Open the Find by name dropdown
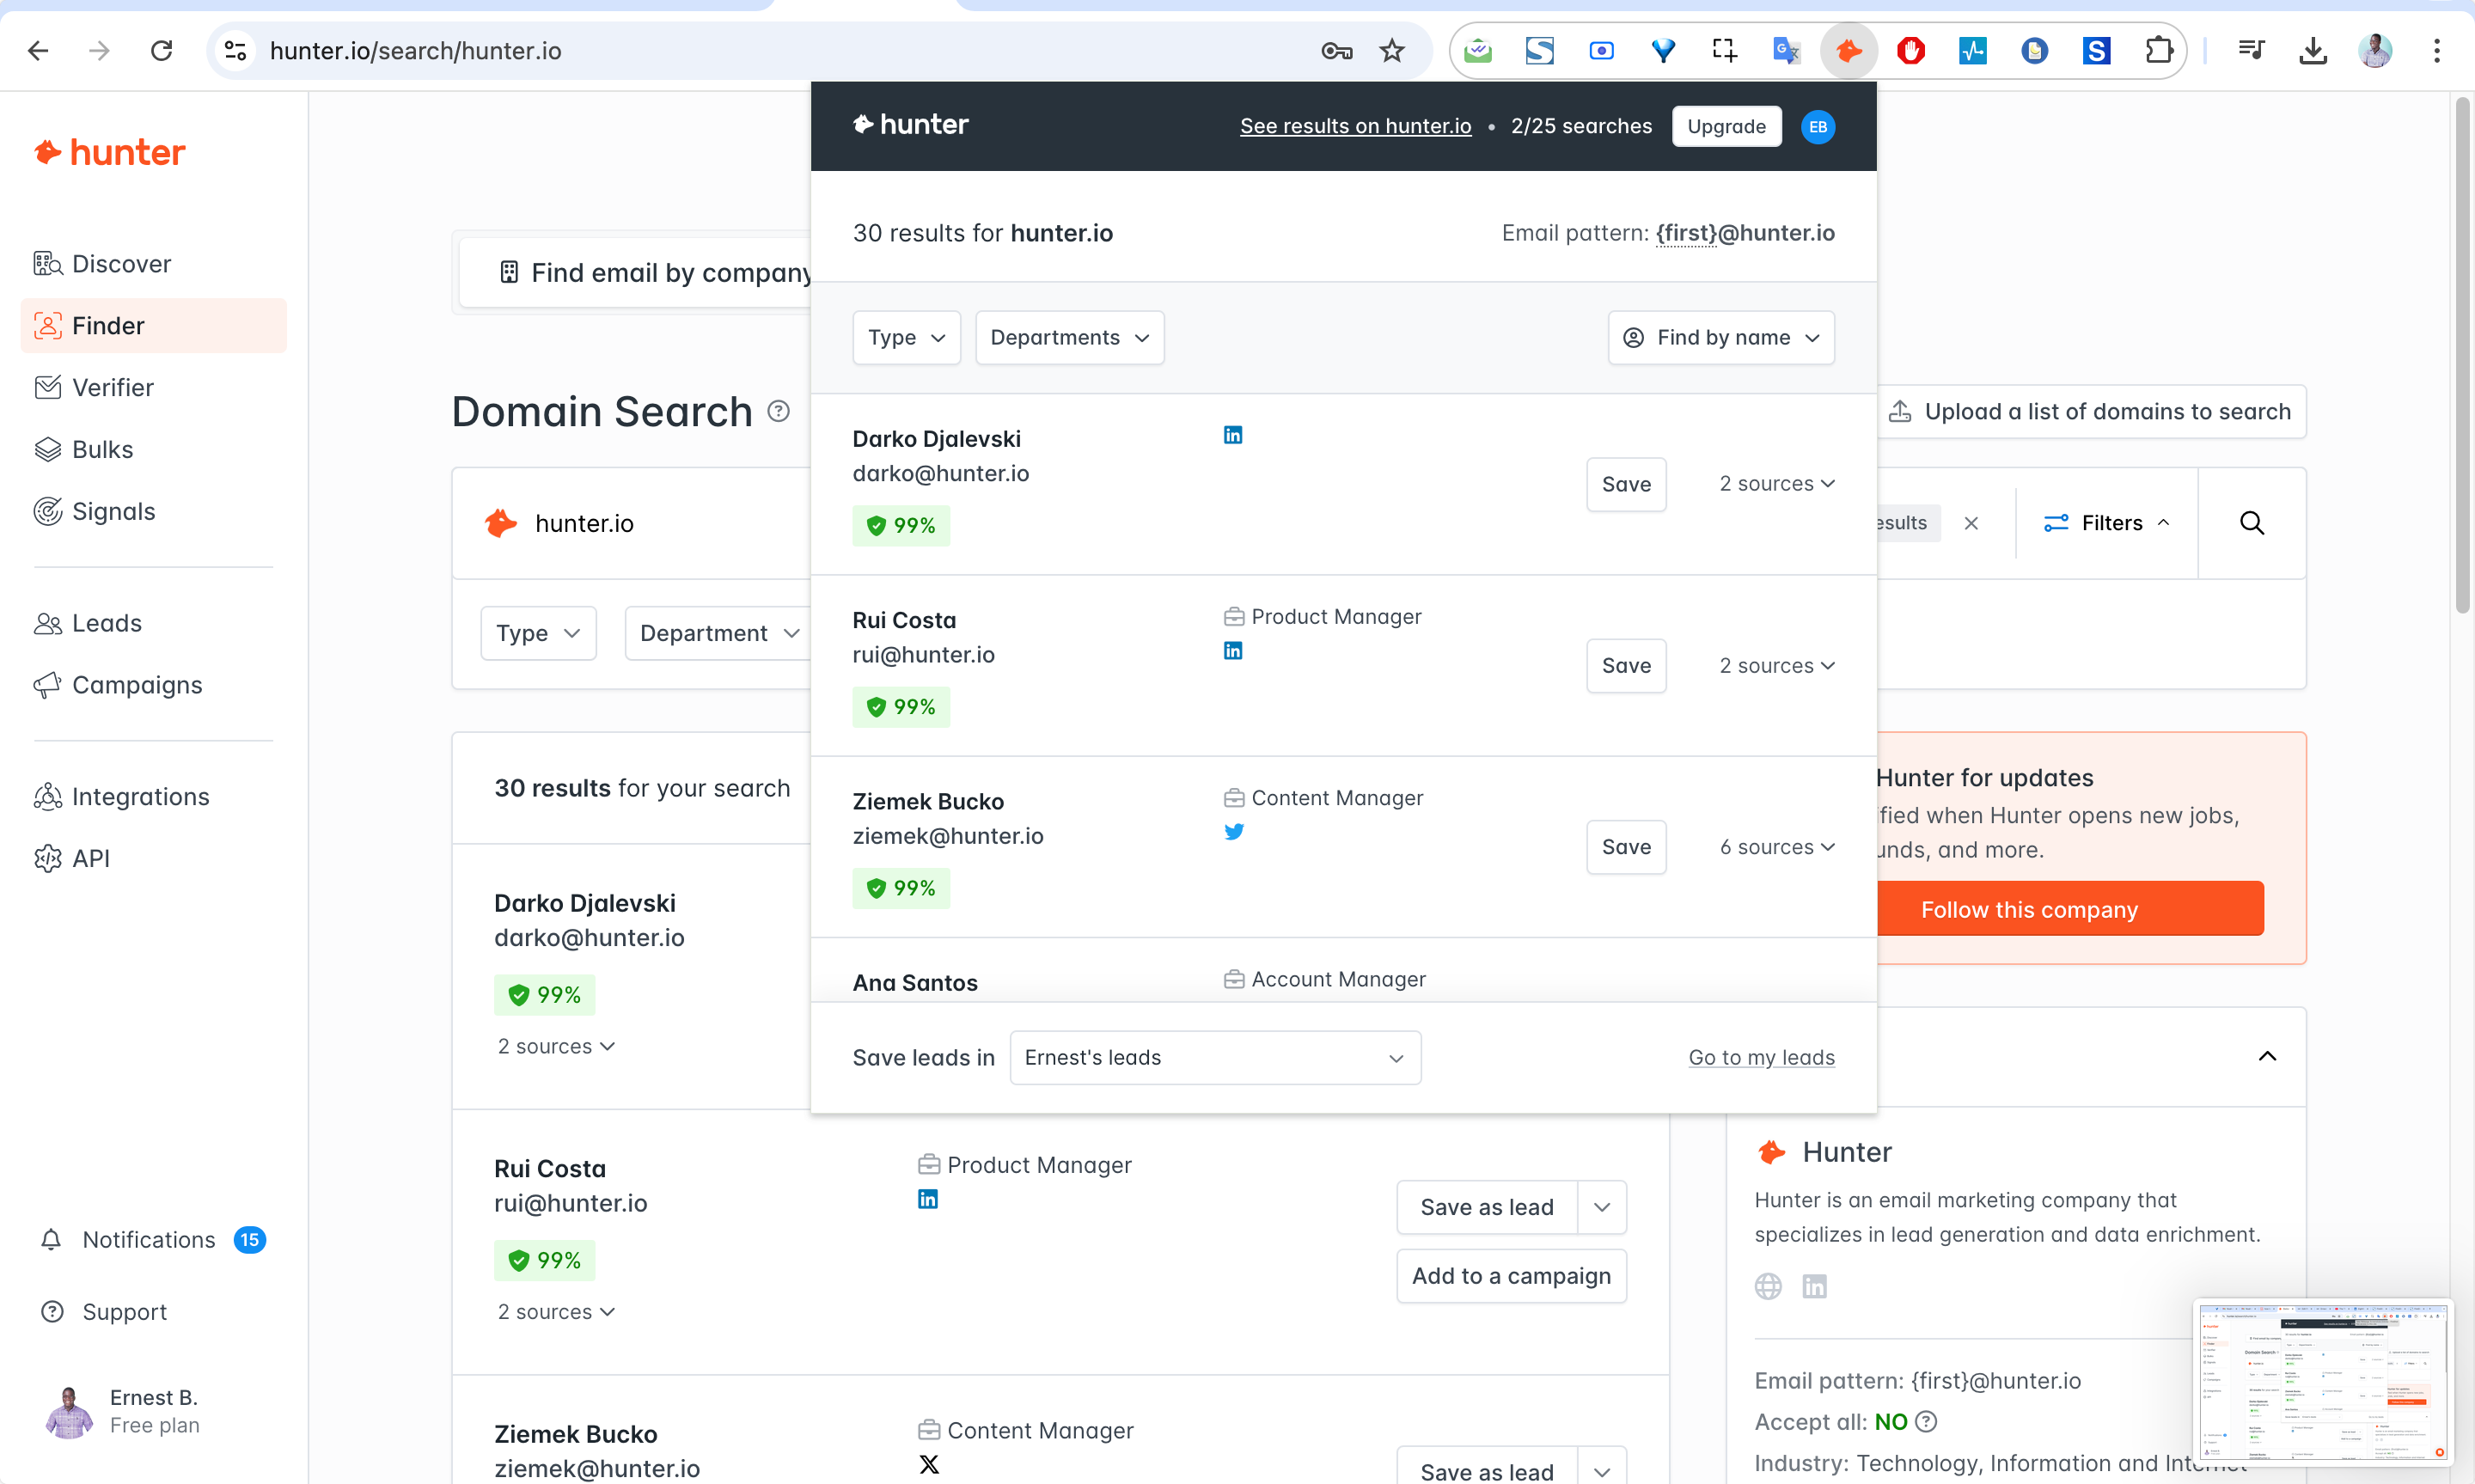Viewport: 2475px width, 1484px height. [1720, 338]
